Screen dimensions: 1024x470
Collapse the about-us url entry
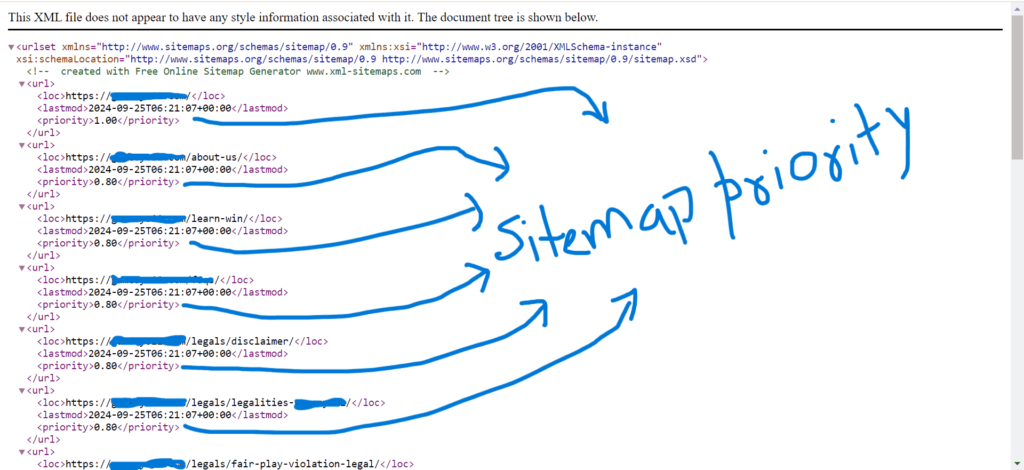(22, 146)
